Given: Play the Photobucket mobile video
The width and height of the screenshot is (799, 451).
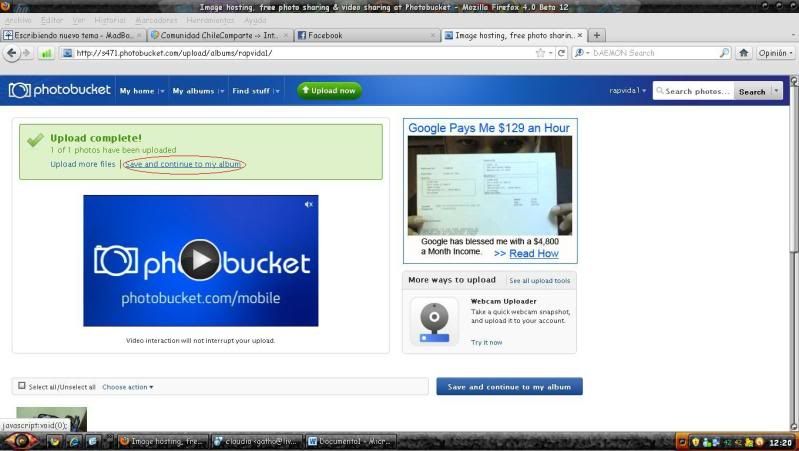Looking at the screenshot, I should coord(200,260).
